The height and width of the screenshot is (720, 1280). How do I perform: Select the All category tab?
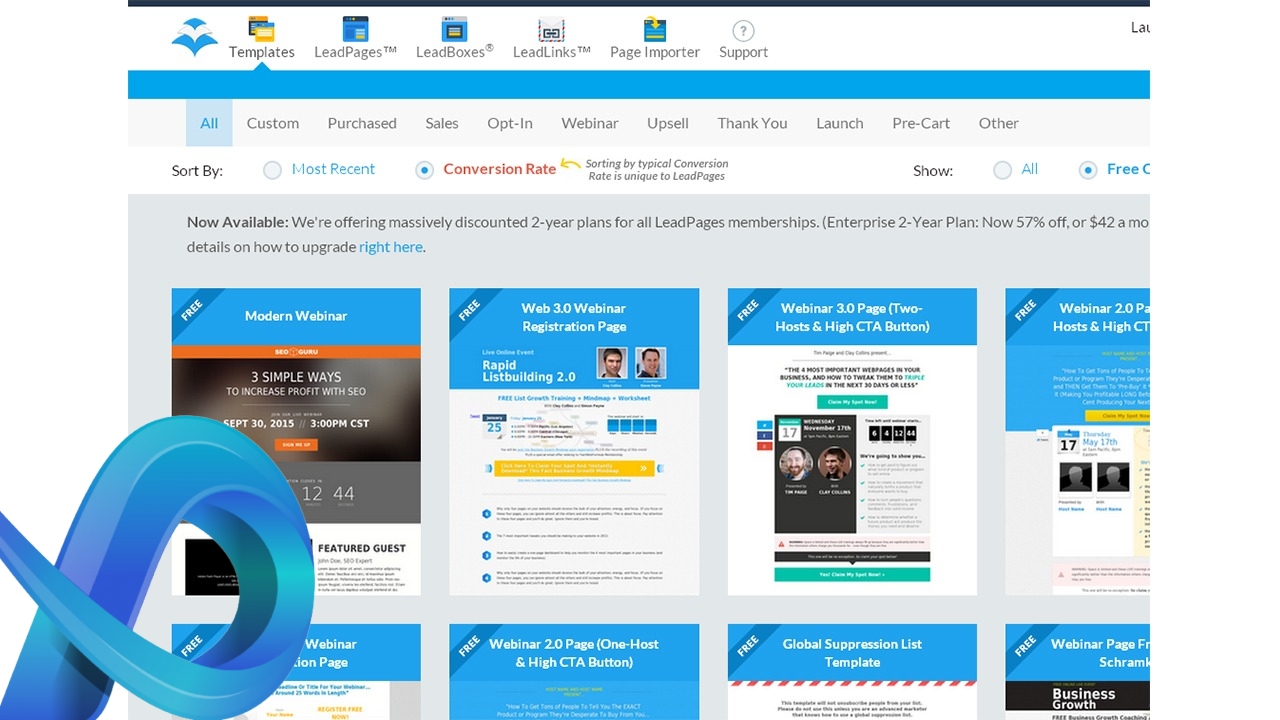click(x=209, y=123)
